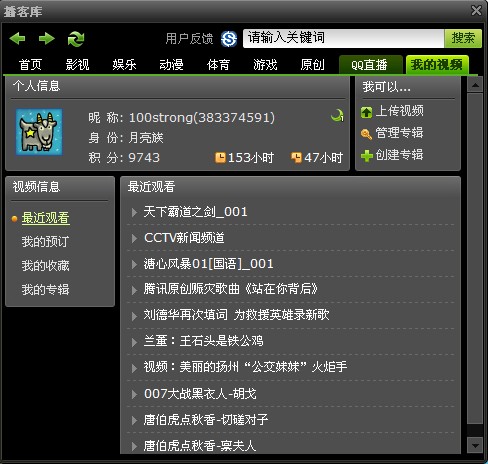Go back with the green left arrow
488x464 pixels.
[17, 39]
